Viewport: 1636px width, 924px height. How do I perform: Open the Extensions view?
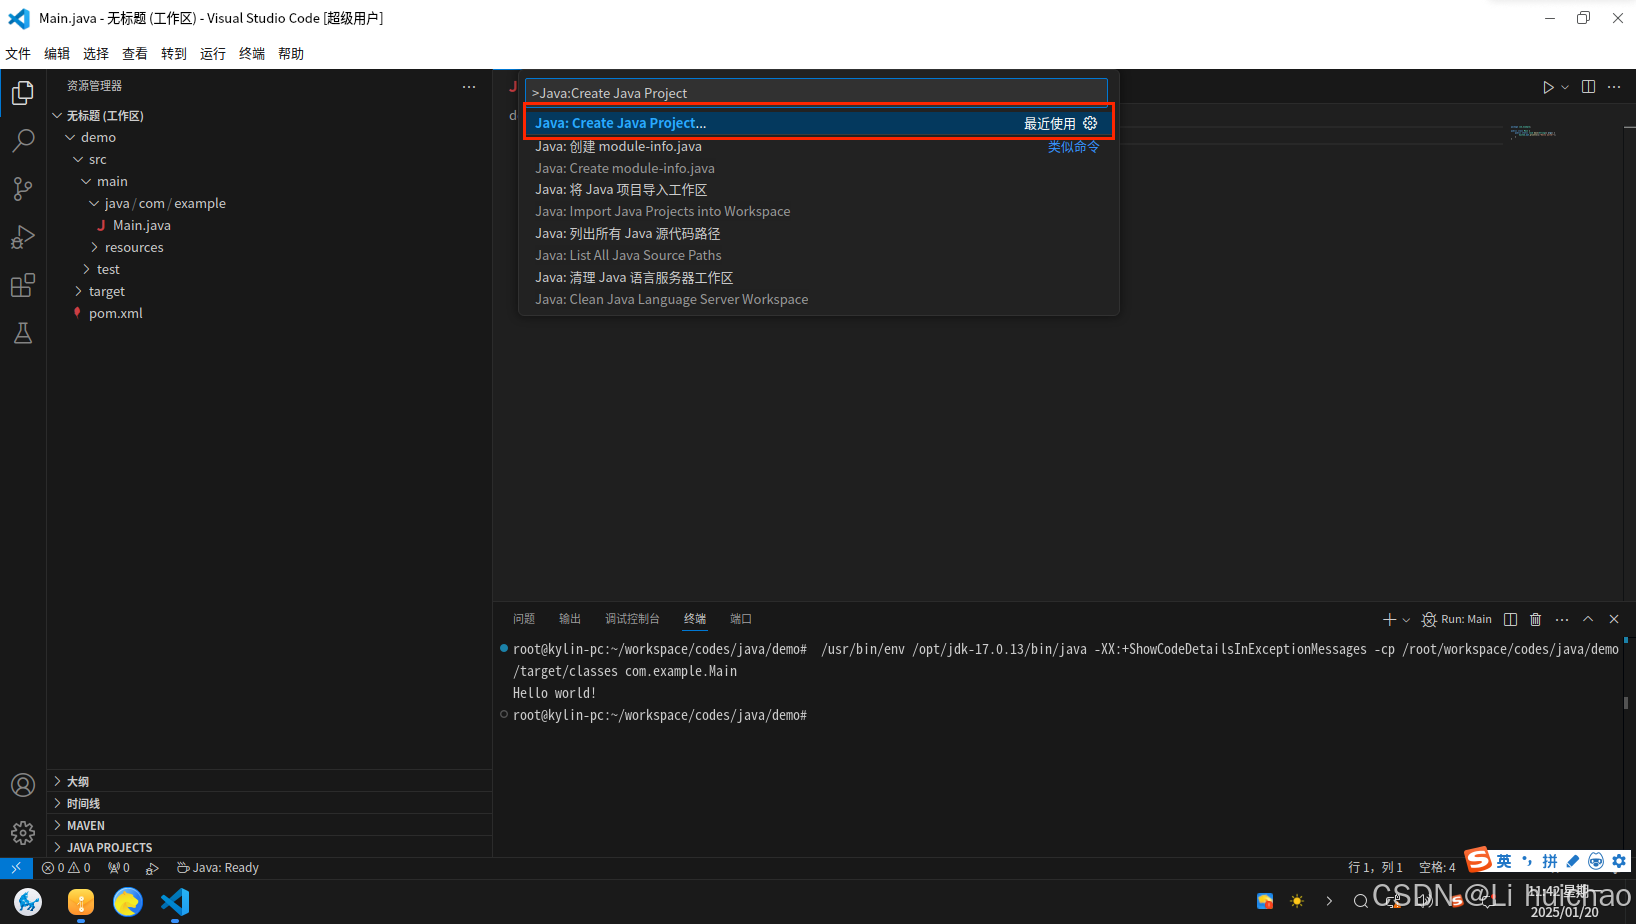pyautogui.click(x=23, y=285)
